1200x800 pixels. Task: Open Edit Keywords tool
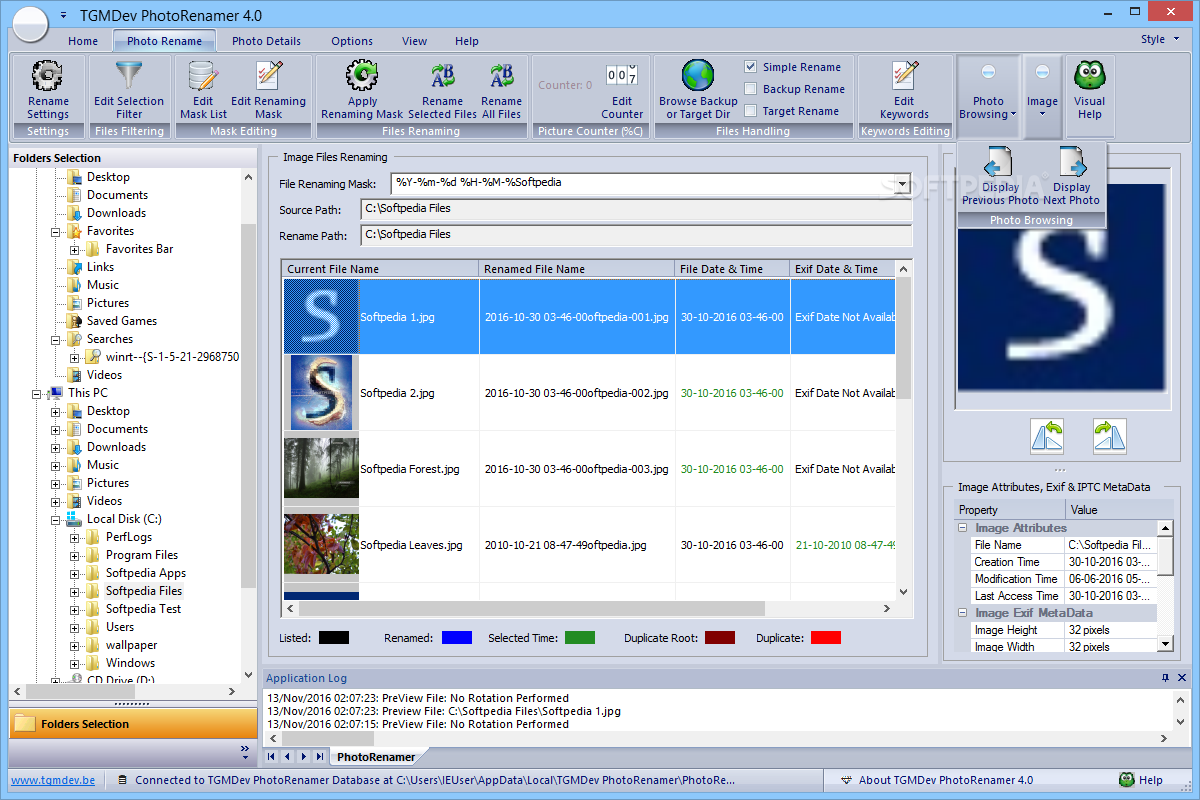point(904,78)
